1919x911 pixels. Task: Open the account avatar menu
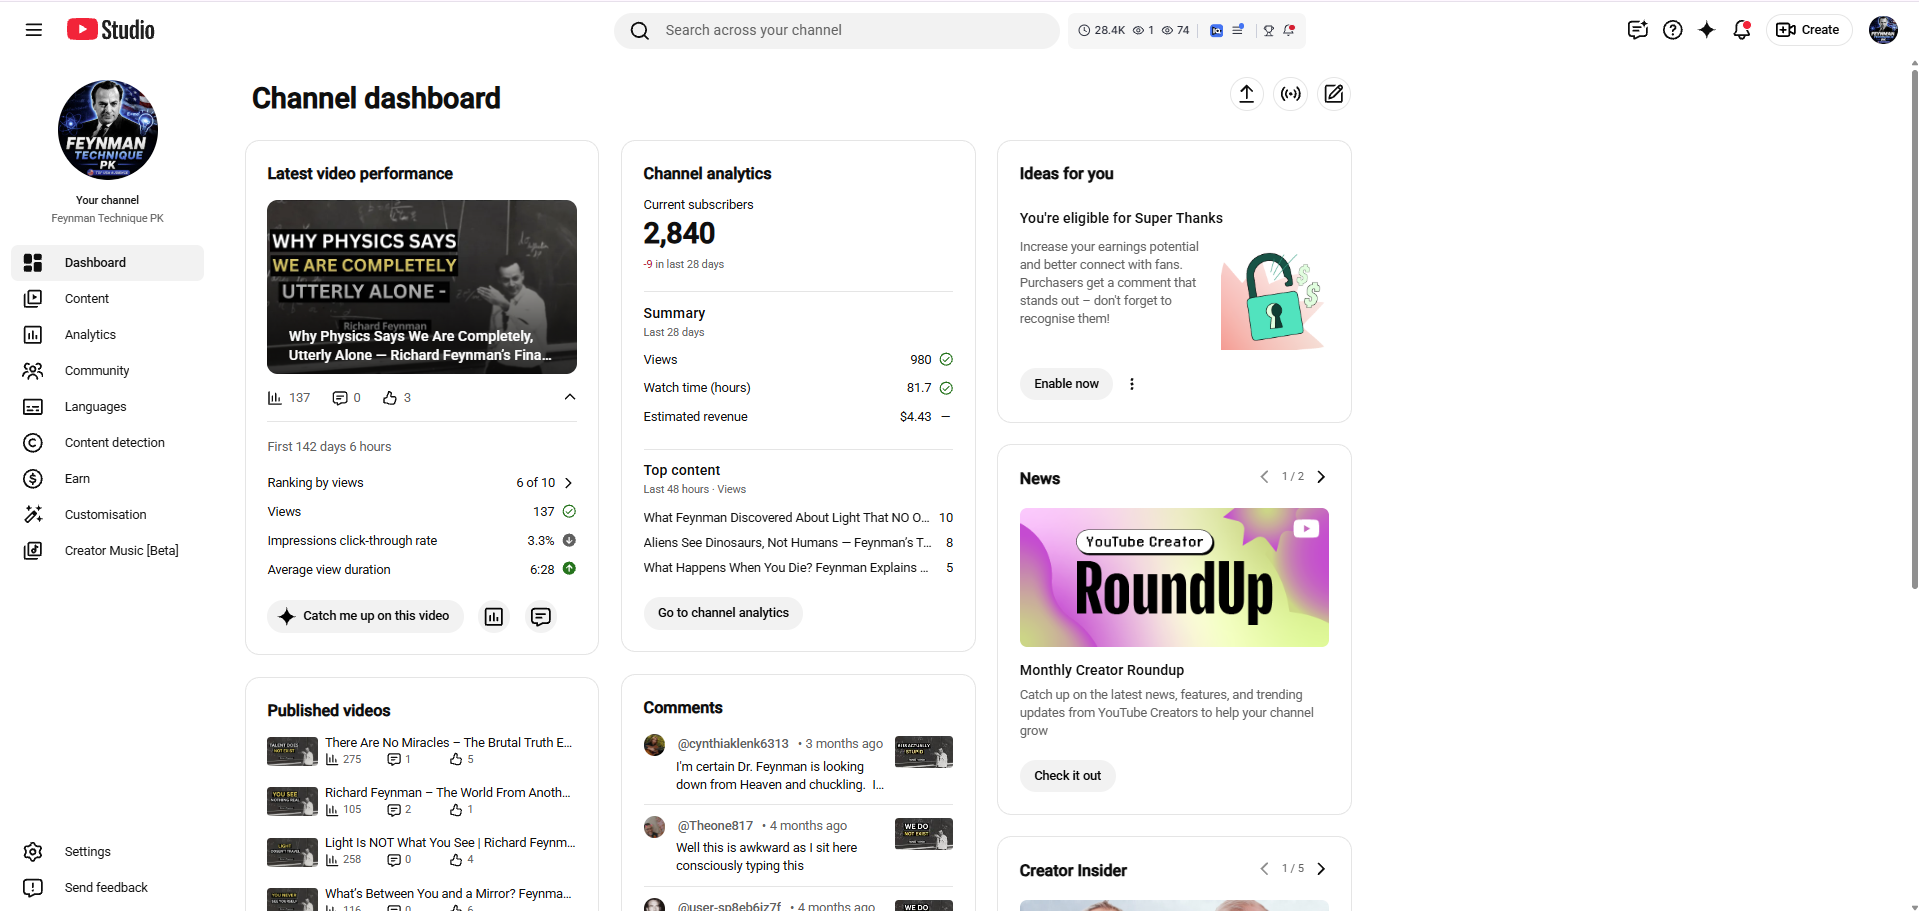pos(1883,30)
